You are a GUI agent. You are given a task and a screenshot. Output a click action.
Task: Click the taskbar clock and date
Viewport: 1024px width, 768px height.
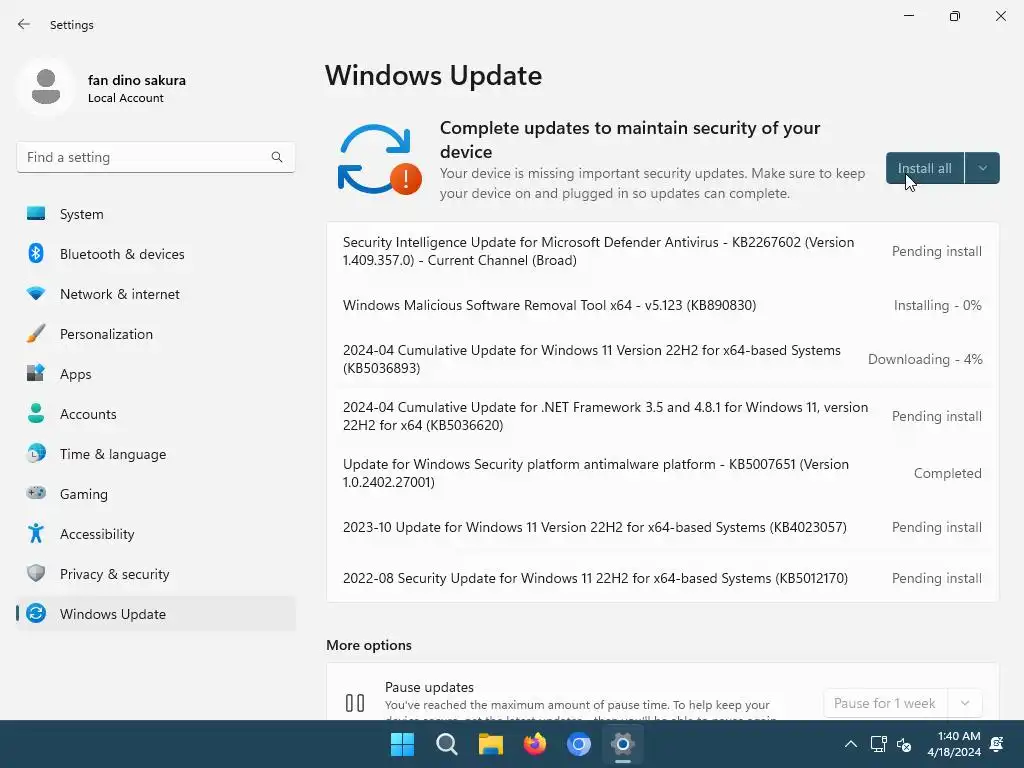(x=954, y=744)
